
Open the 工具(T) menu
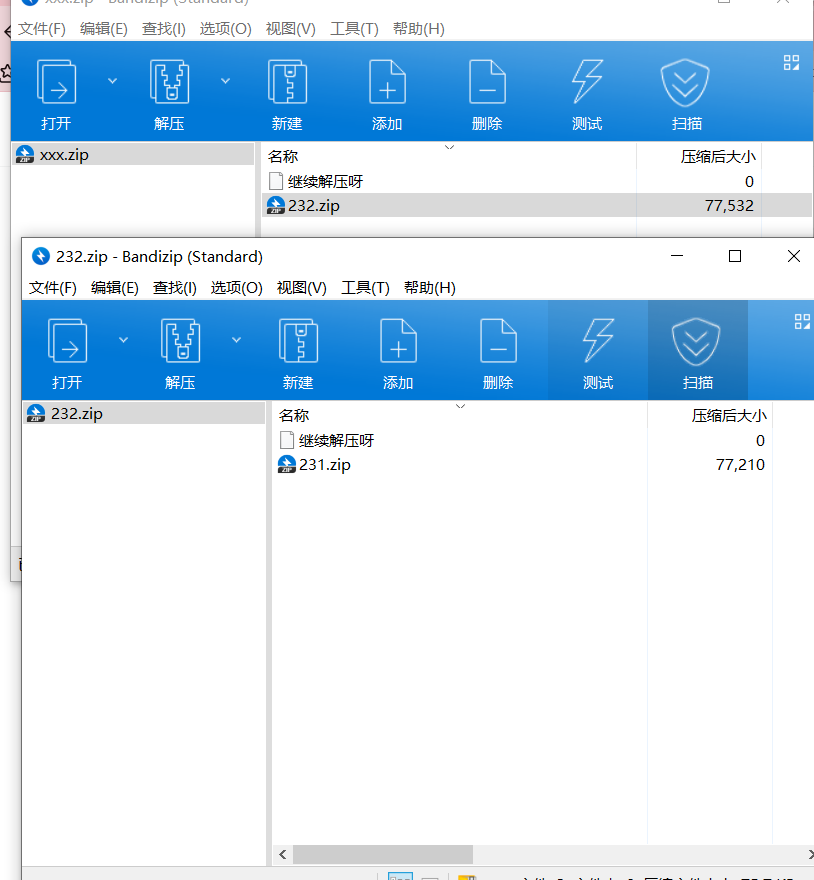coord(366,288)
